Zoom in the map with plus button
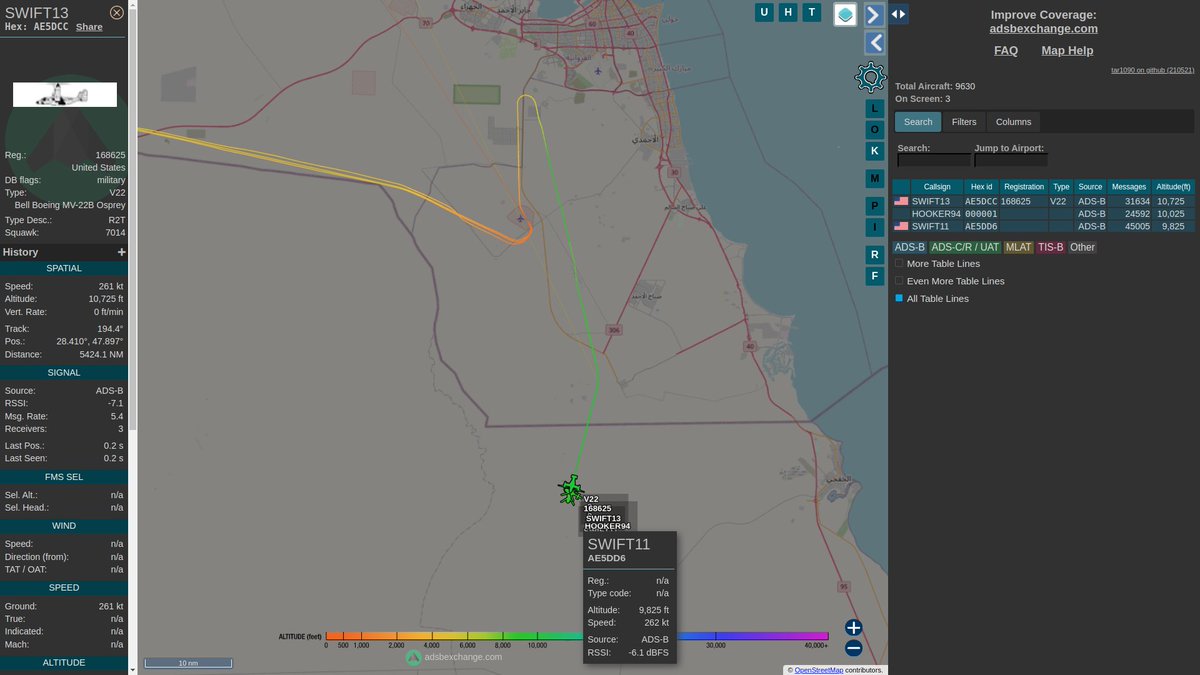 pyautogui.click(x=853, y=628)
